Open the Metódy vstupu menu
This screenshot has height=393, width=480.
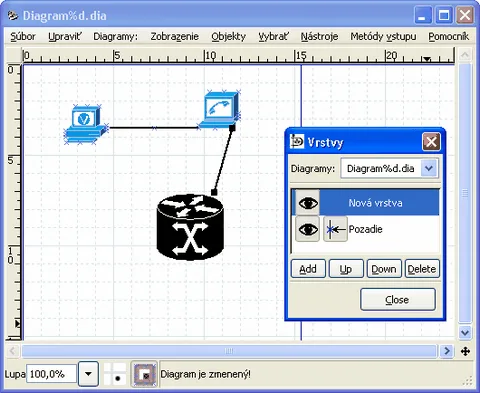coord(383,36)
